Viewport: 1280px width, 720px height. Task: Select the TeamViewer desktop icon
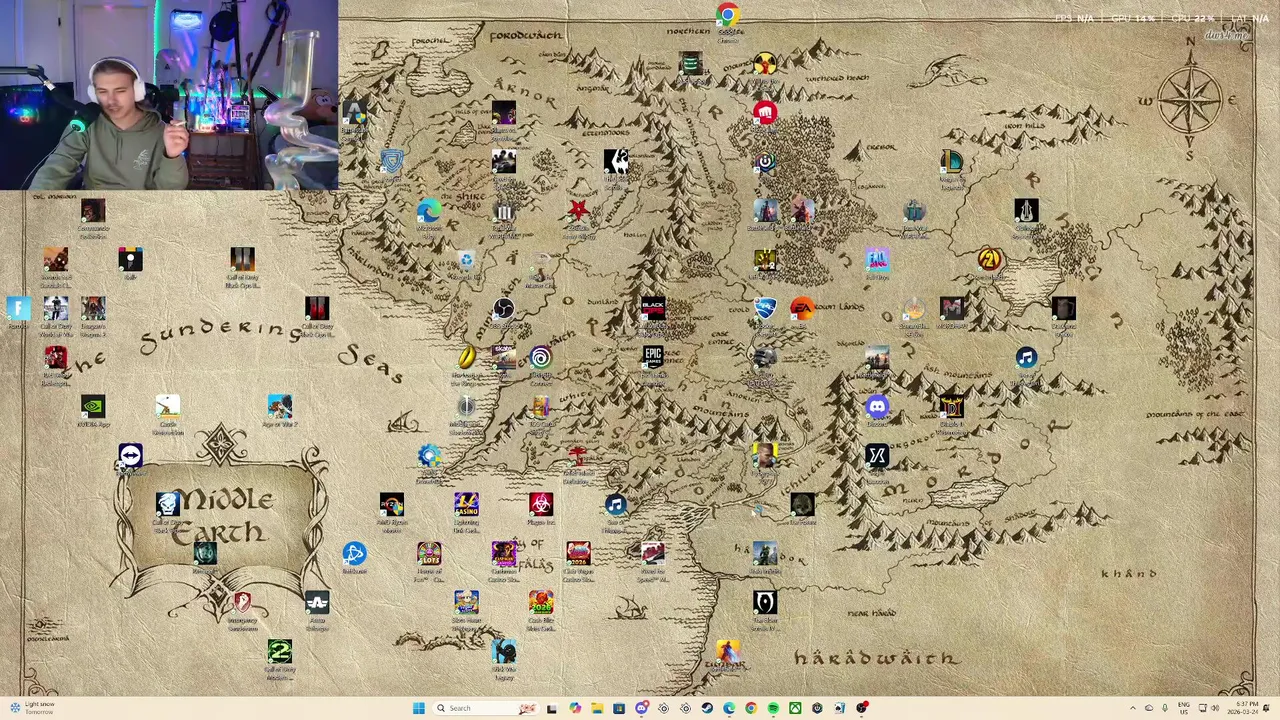(x=130, y=456)
